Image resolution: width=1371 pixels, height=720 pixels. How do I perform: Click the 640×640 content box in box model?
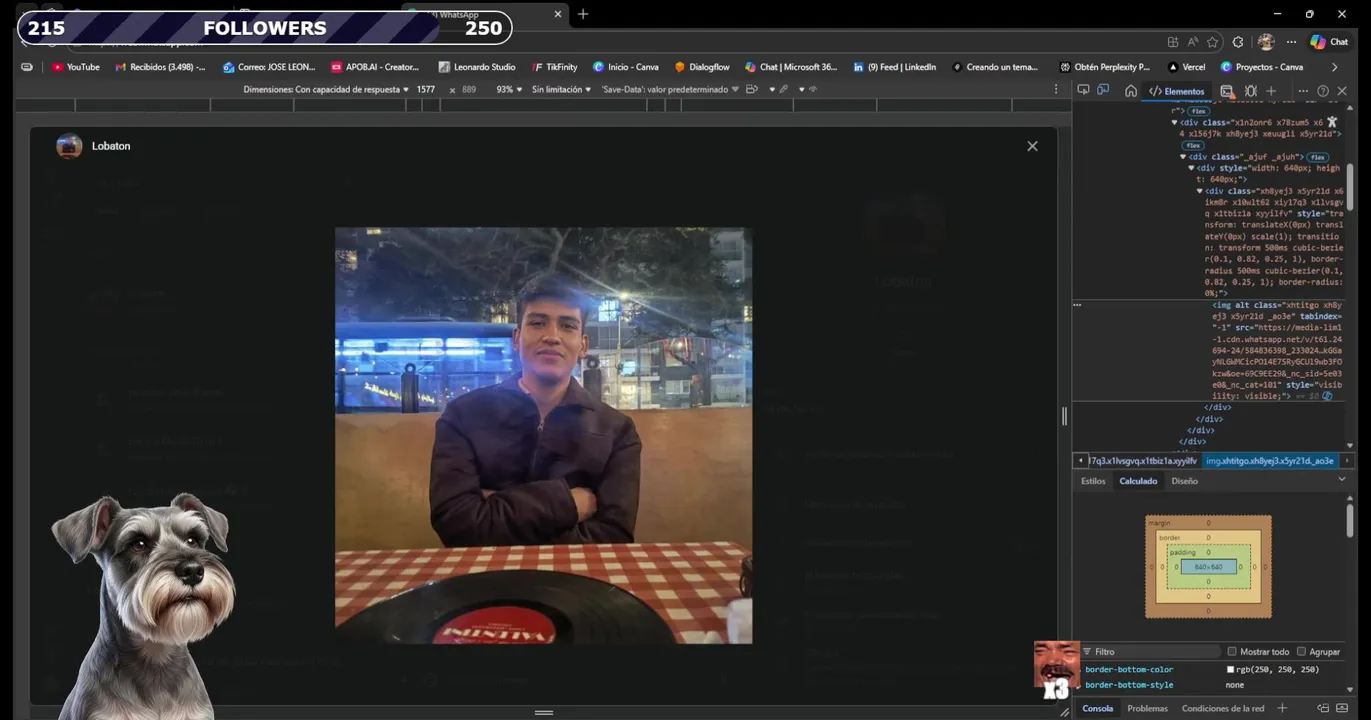1208,567
